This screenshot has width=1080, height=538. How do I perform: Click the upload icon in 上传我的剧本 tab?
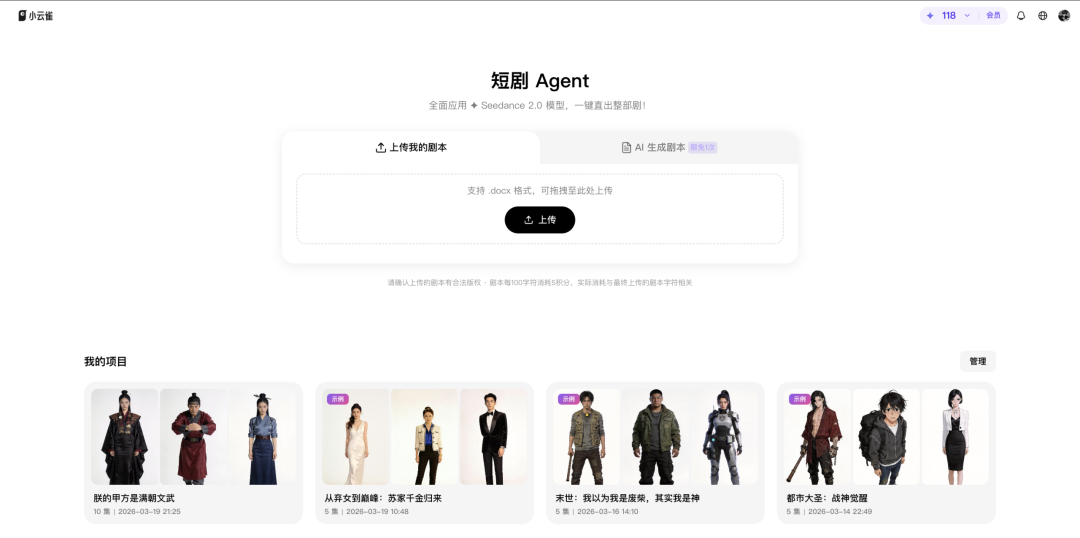click(x=381, y=147)
